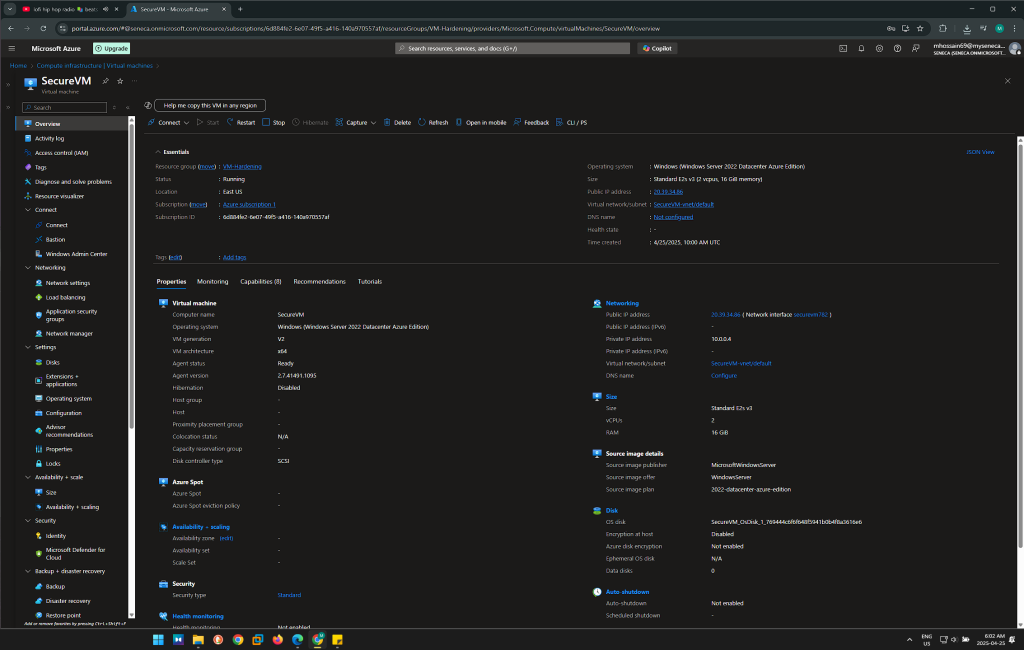This screenshot has height=650, width=1024.
Task: Delete the virtual machine
Action: coord(397,122)
